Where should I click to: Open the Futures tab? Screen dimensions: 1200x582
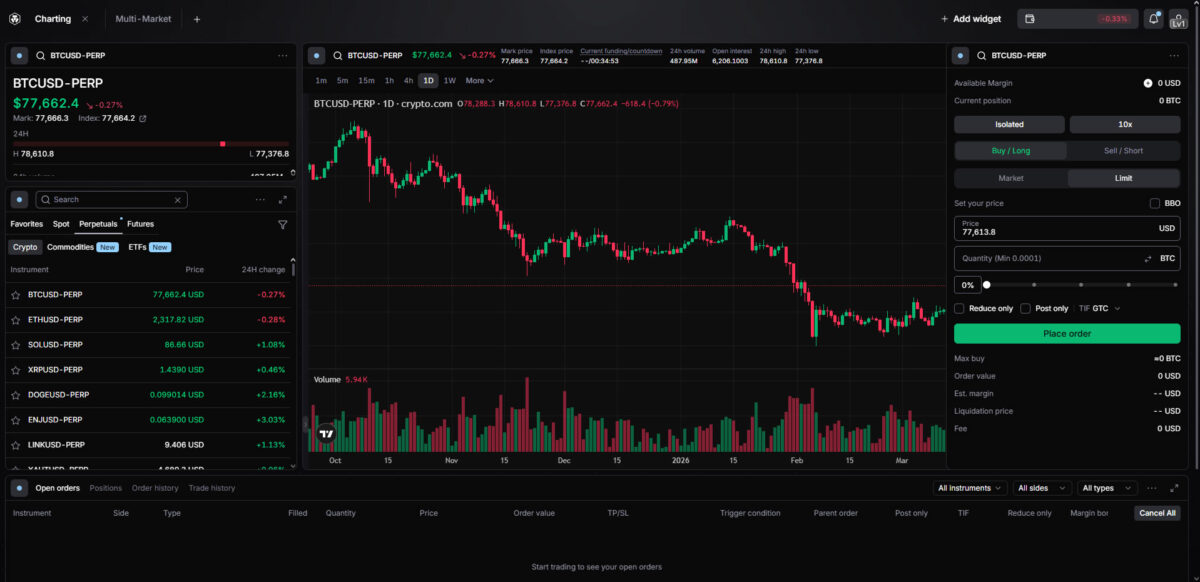(x=140, y=224)
